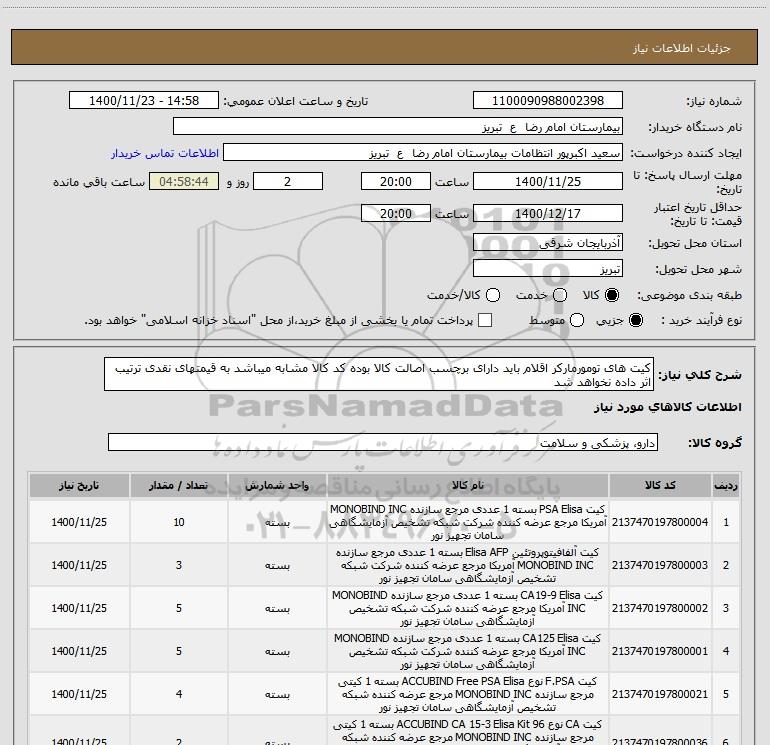
Task: Click the CA125 Elisa kit name in row 4
Action: pos(468,651)
